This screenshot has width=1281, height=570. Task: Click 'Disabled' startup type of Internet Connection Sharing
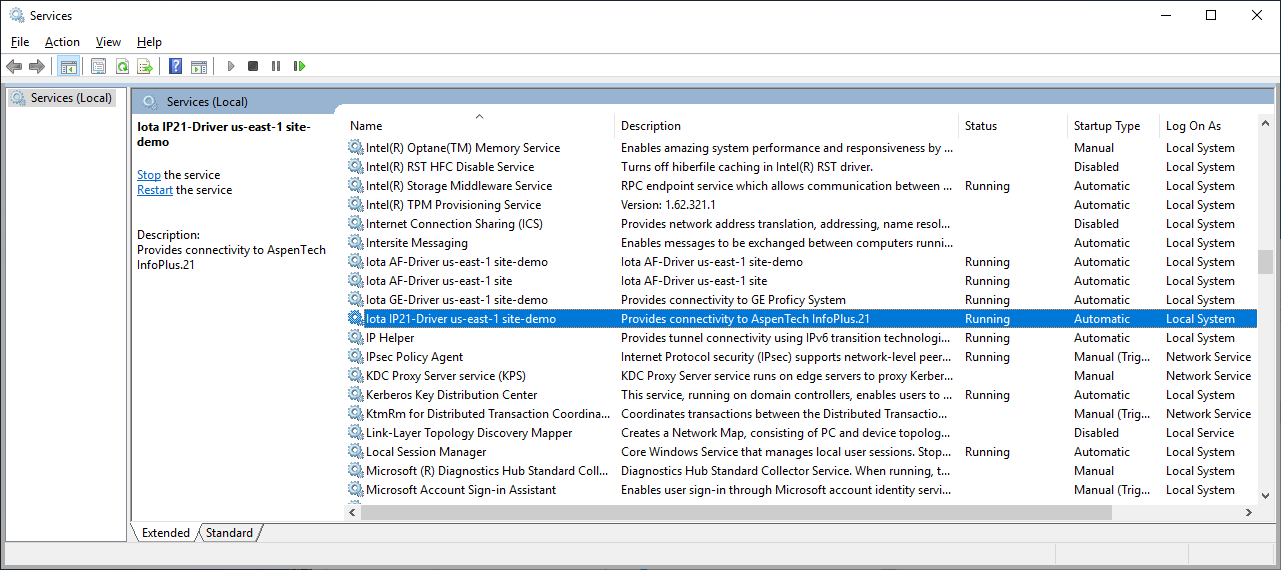(x=1096, y=224)
